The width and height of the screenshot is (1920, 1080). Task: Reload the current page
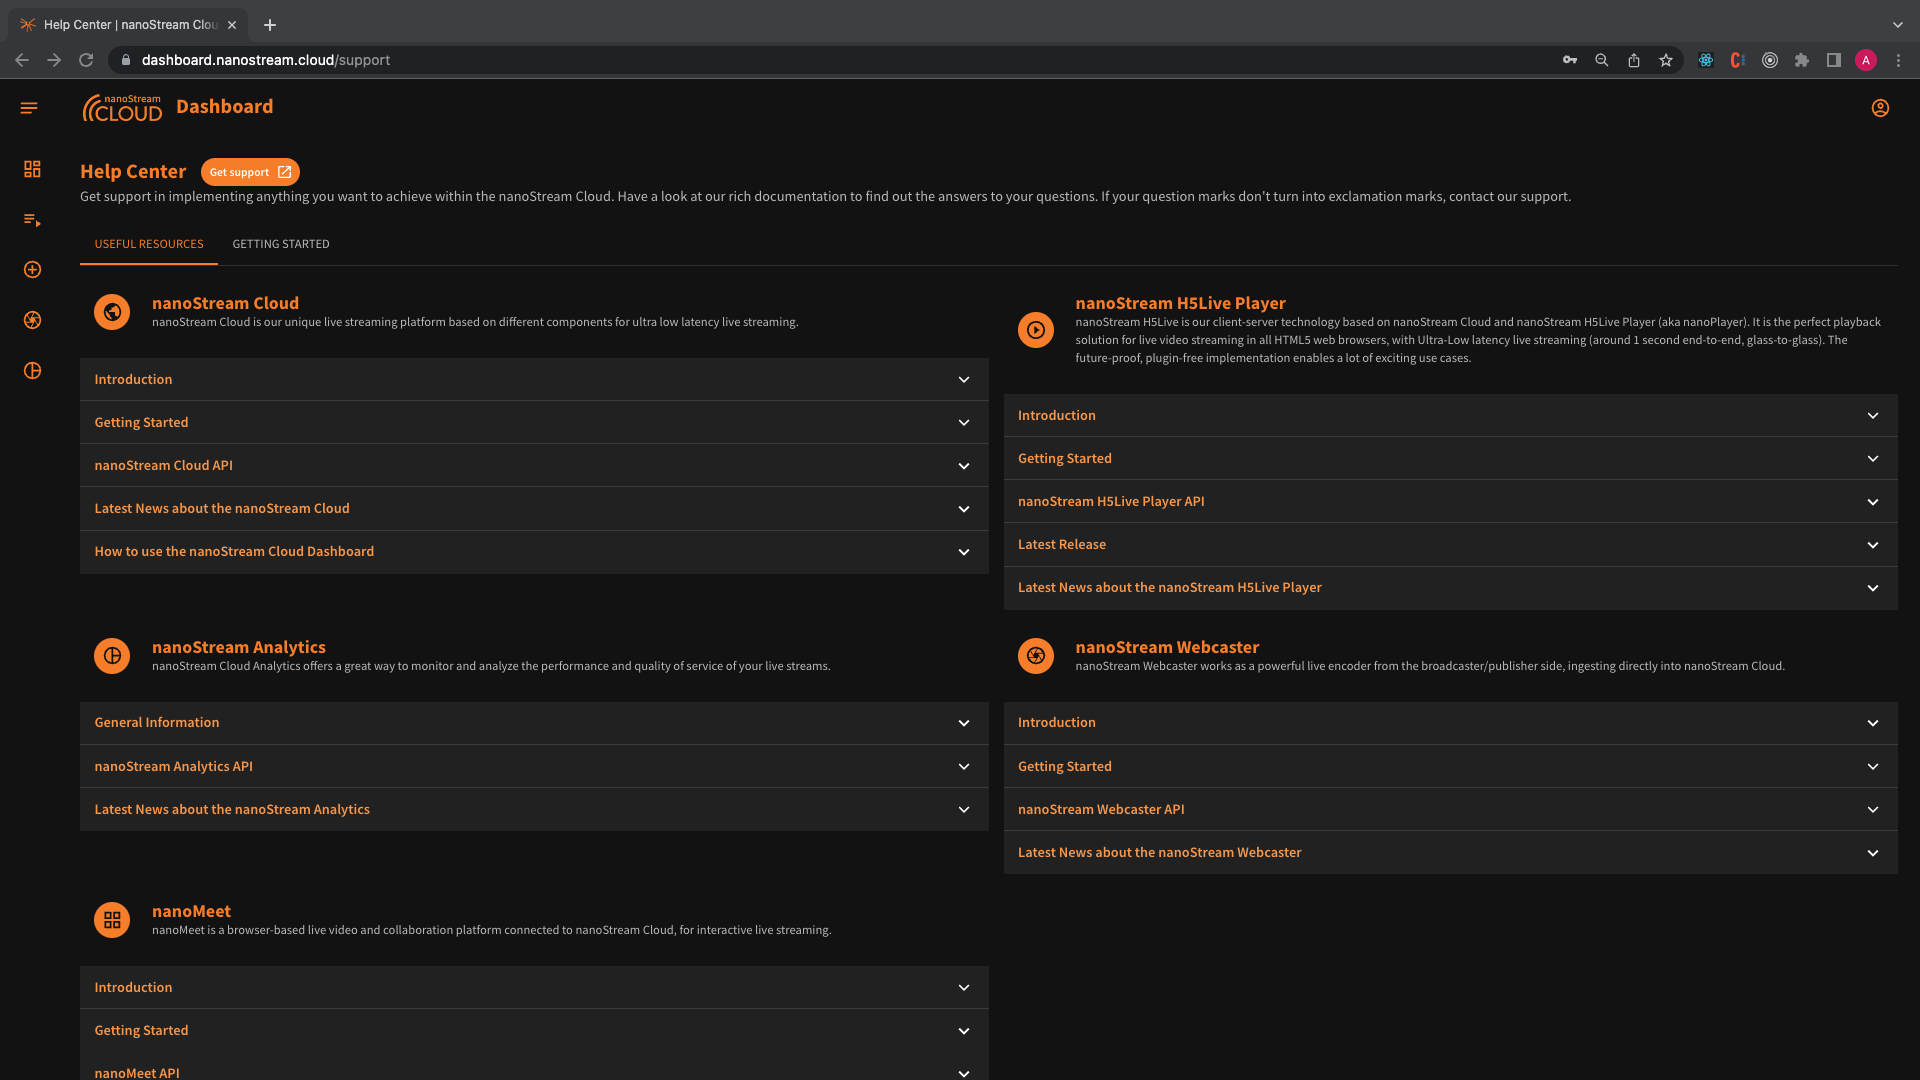(86, 60)
